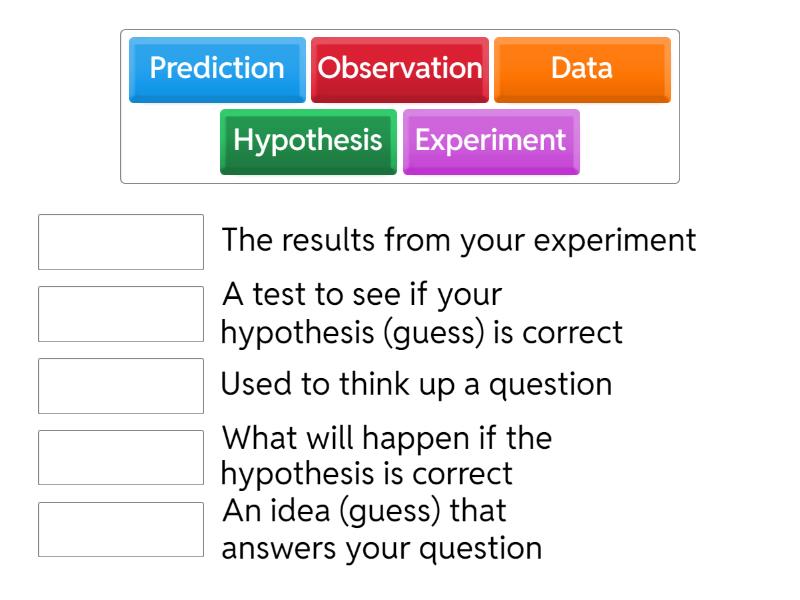Click the orange Data tile

(582, 69)
